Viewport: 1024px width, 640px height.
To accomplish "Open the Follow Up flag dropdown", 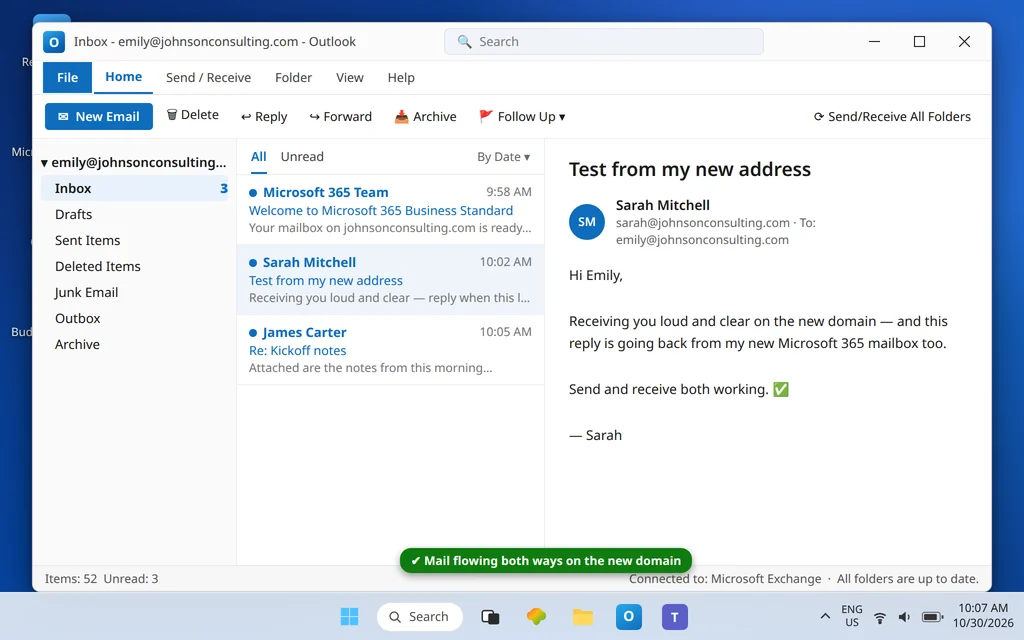I will point(522,116).
